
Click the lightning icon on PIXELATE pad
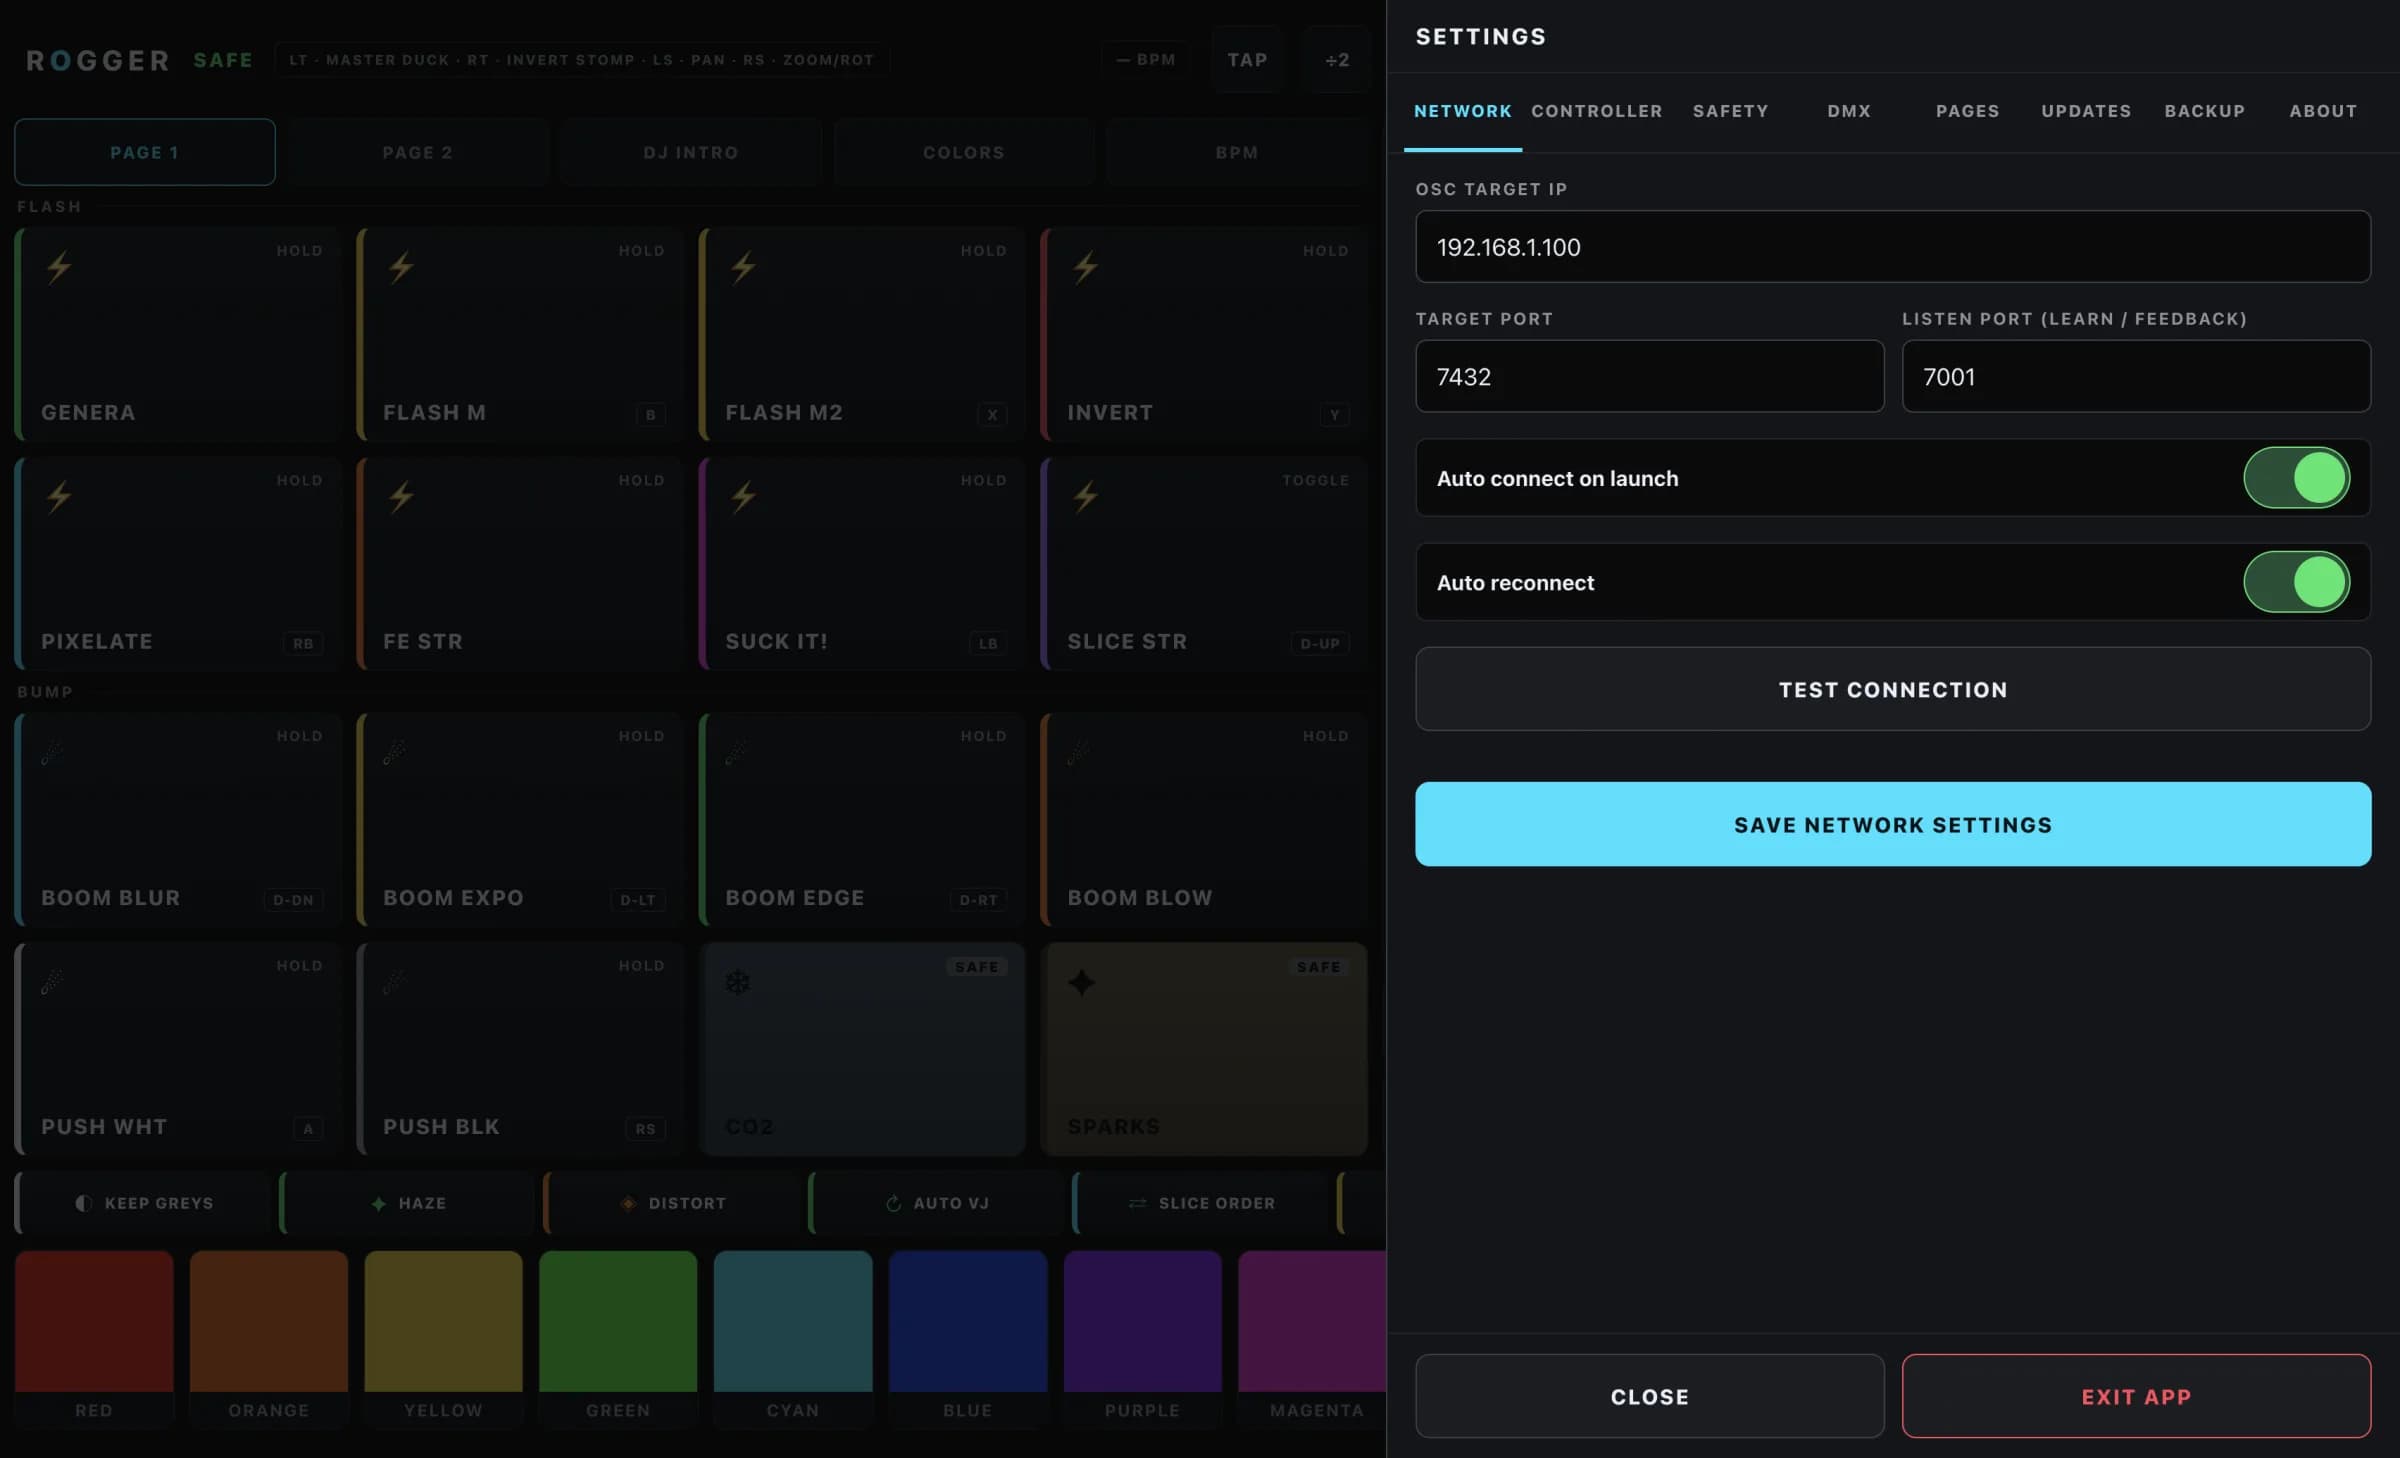pyautogui.click(x=59, y=496)
